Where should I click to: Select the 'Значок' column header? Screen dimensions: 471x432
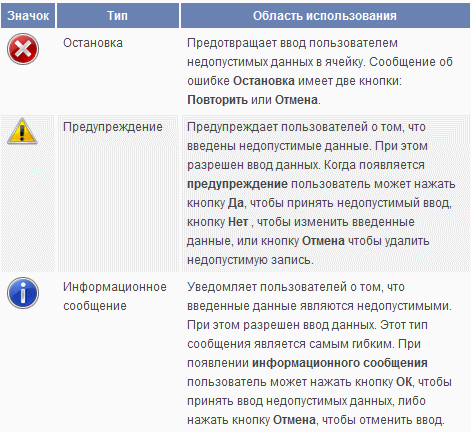click(28, 16)
